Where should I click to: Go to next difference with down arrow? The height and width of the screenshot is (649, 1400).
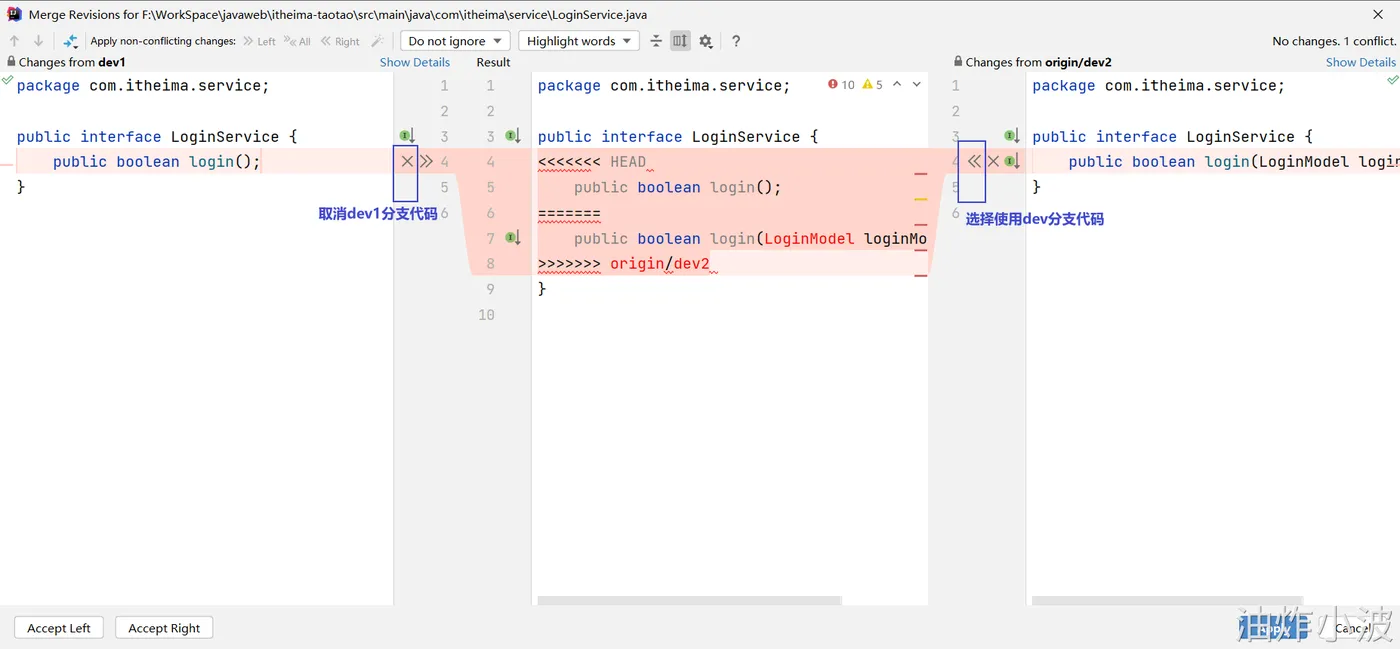38,41
